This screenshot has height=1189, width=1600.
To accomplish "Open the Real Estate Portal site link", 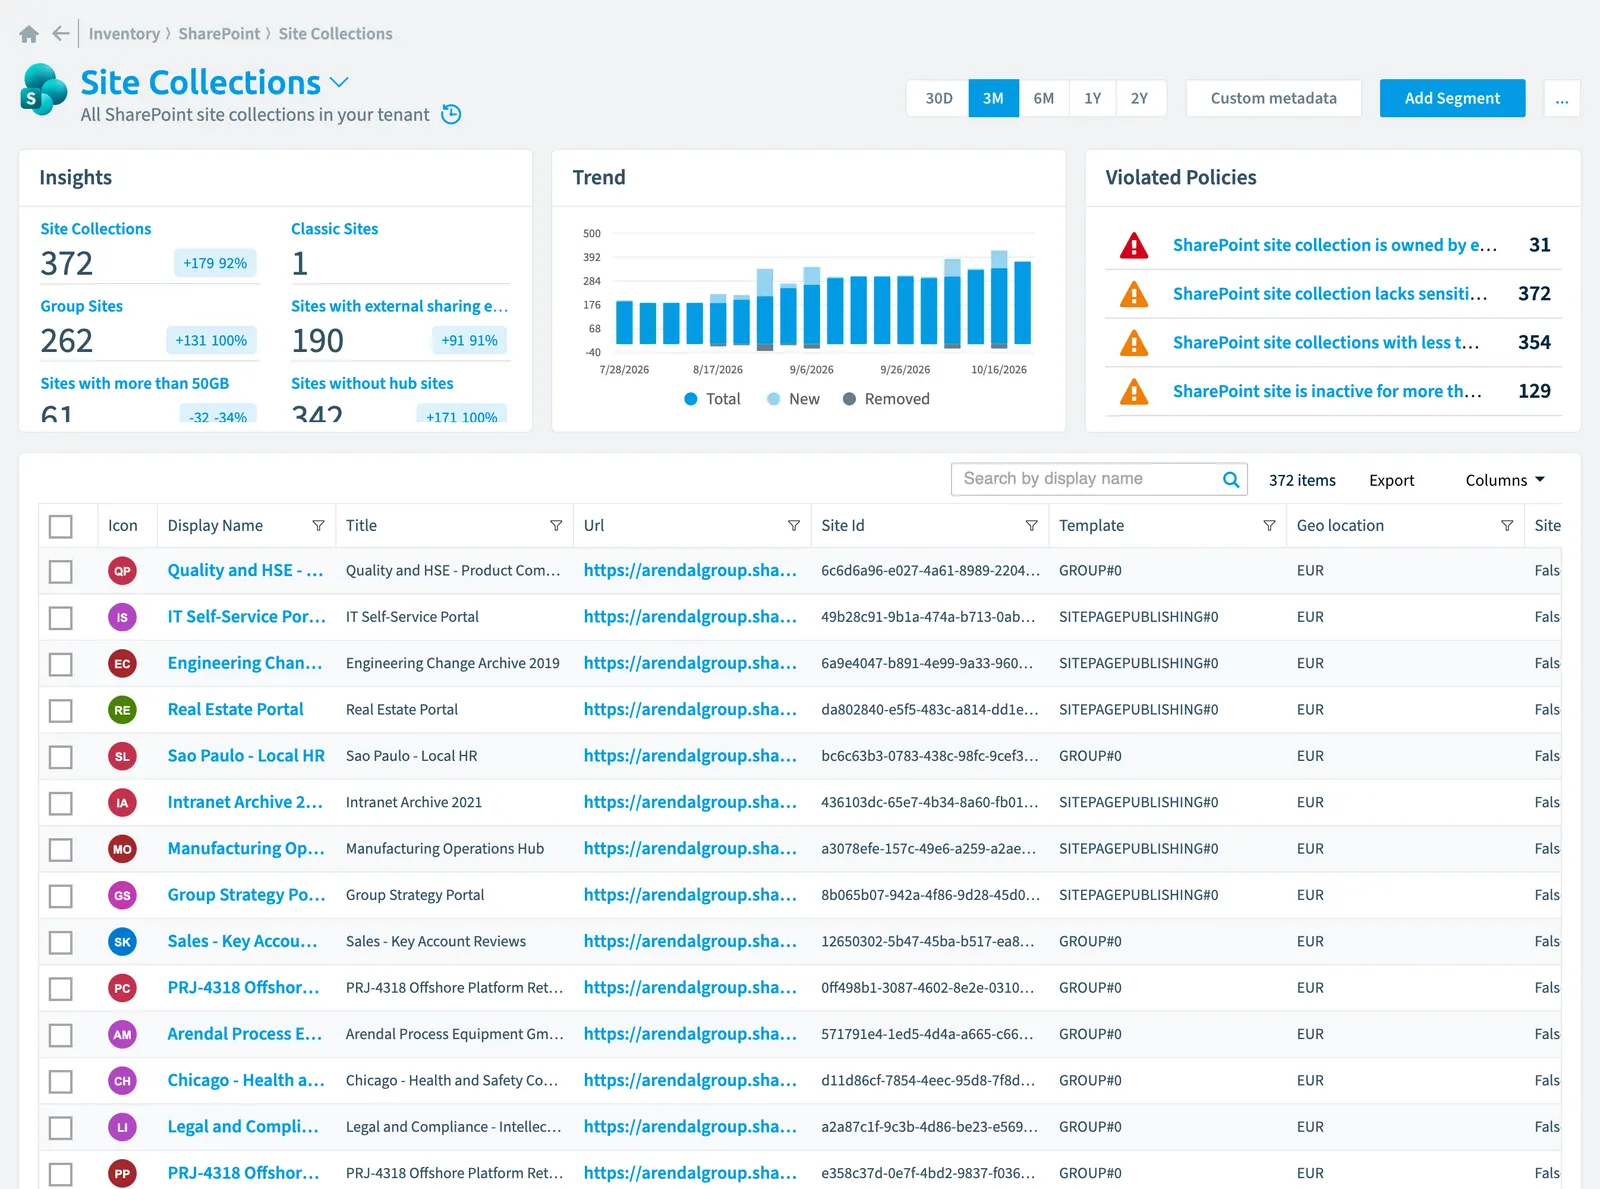I will pyautogui.click(x=235, y=709).
